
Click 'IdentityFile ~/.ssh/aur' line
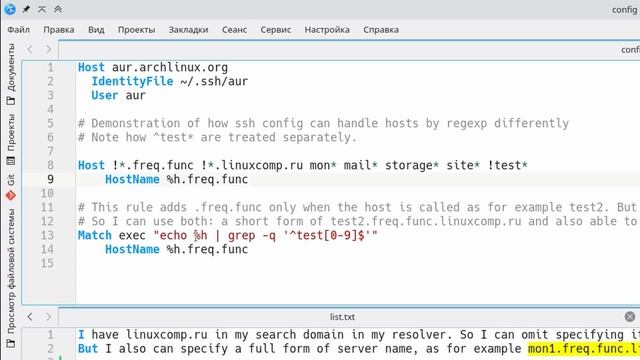coord(169,81)
